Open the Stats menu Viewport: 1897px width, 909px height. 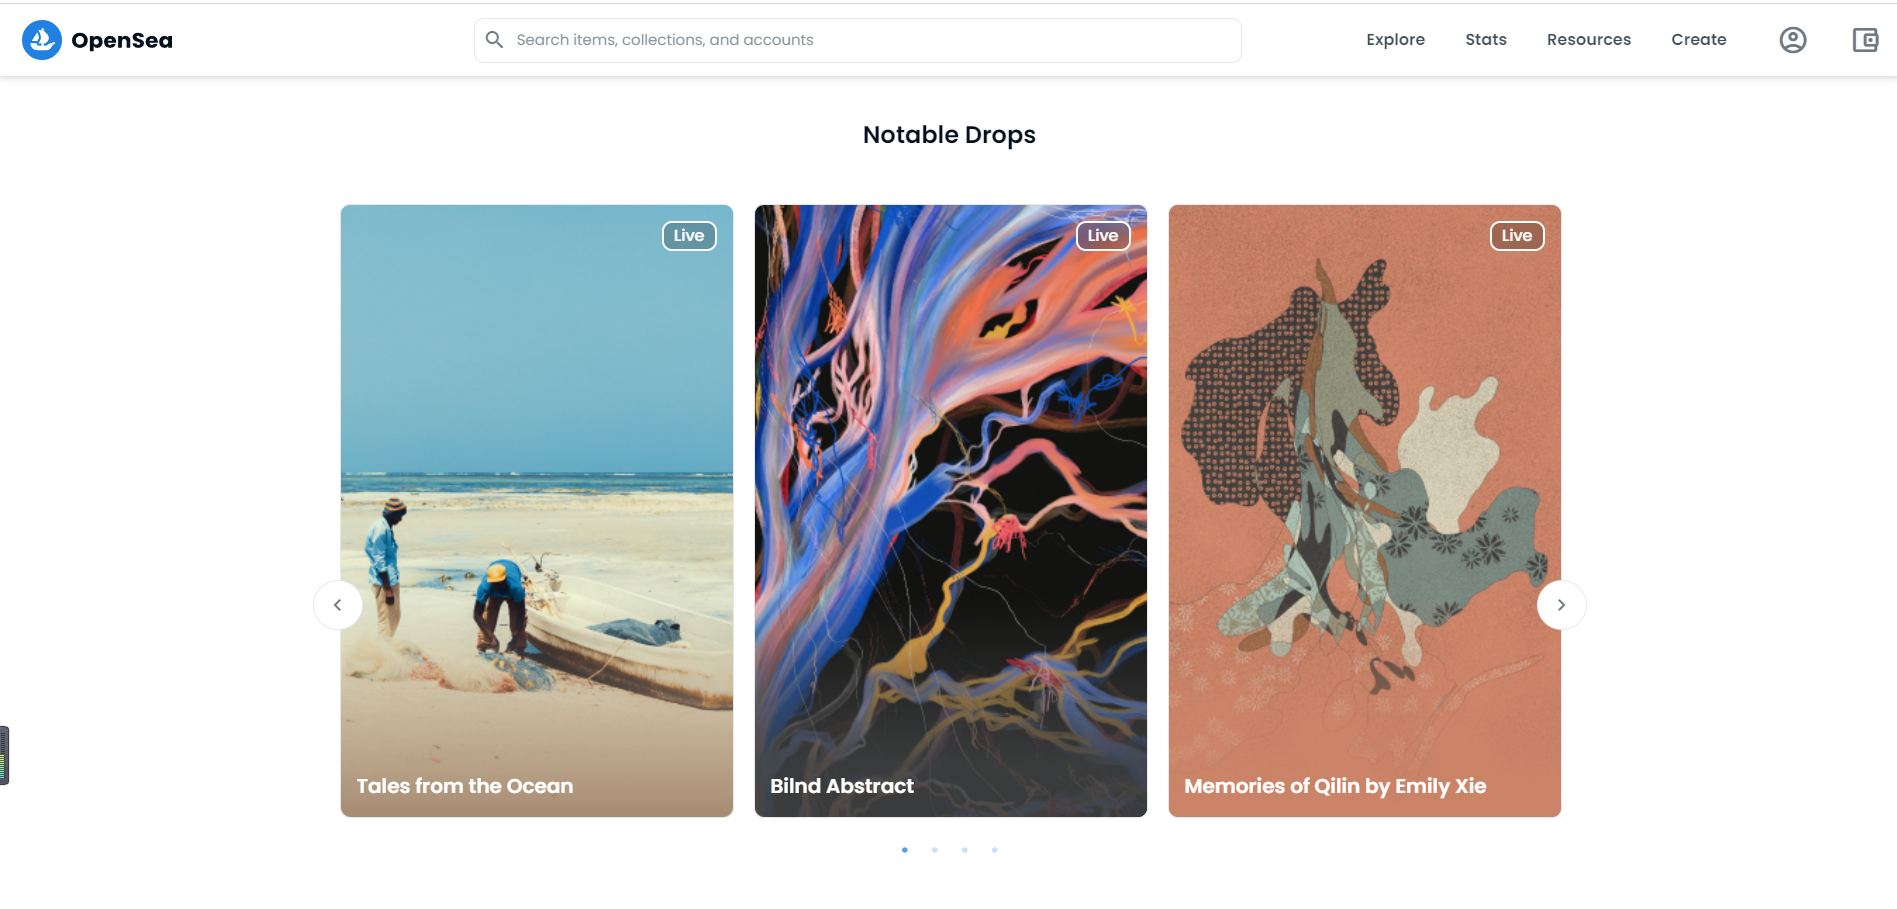1486,40
